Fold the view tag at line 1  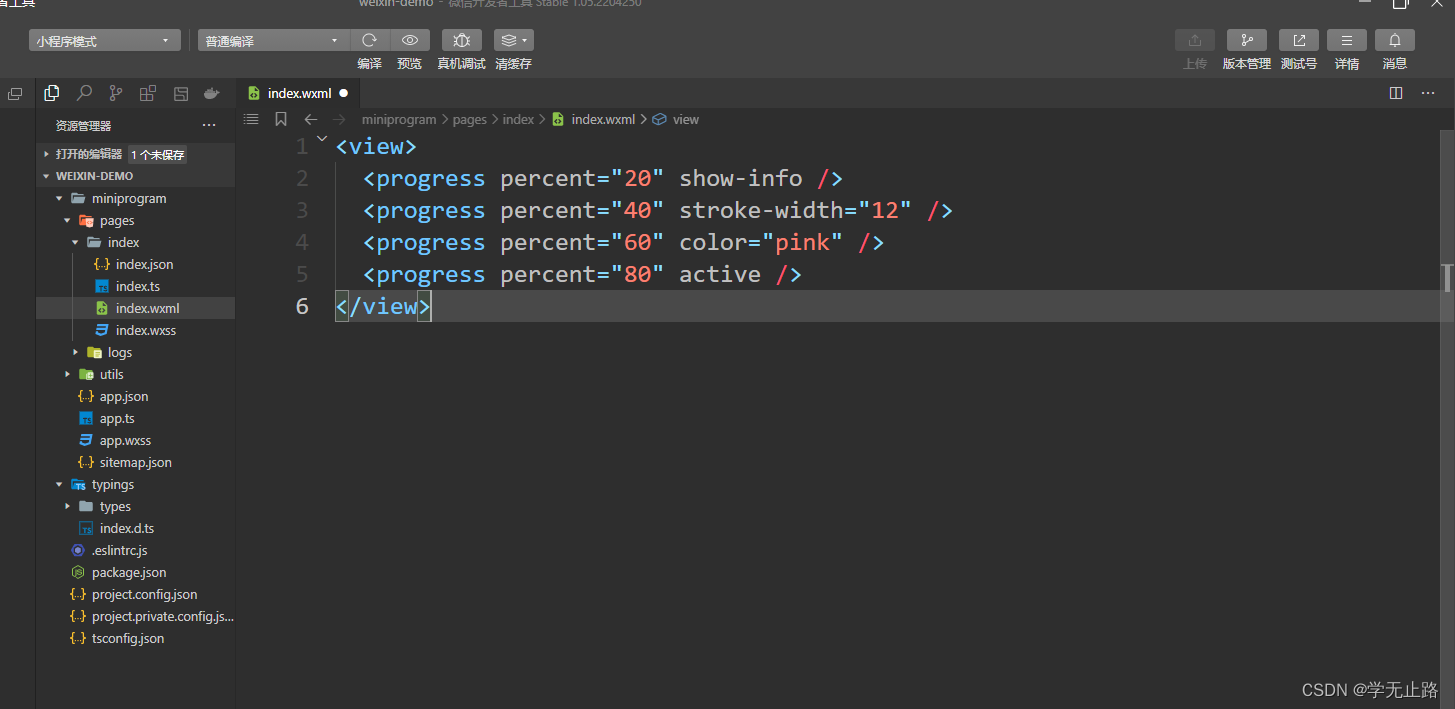point(321,139)
